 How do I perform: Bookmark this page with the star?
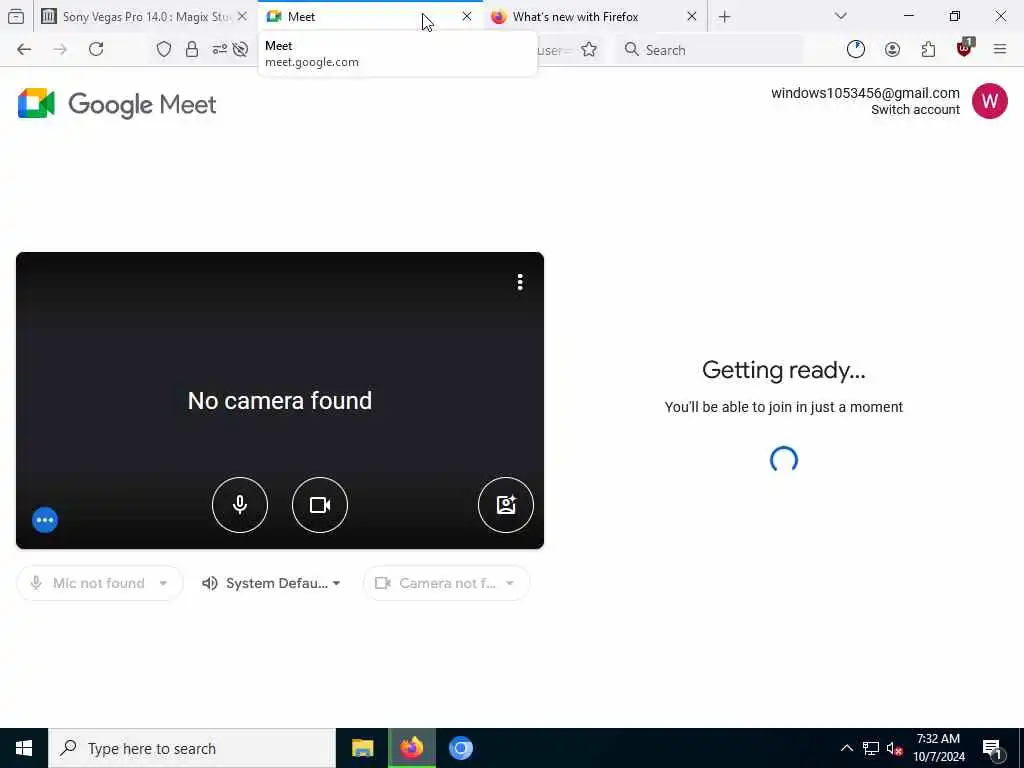(x=589, y=50)
